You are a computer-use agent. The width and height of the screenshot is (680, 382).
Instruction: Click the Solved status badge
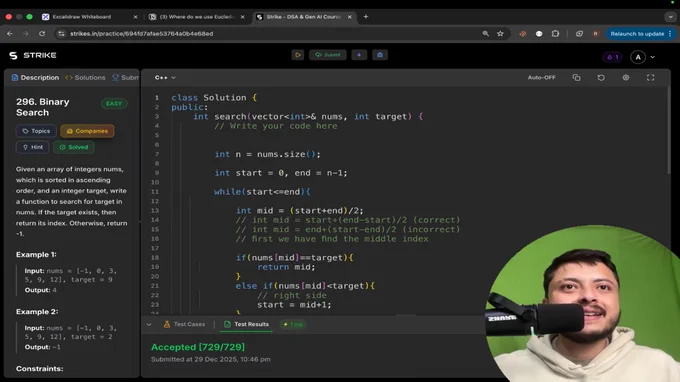[x=74, y=147]
